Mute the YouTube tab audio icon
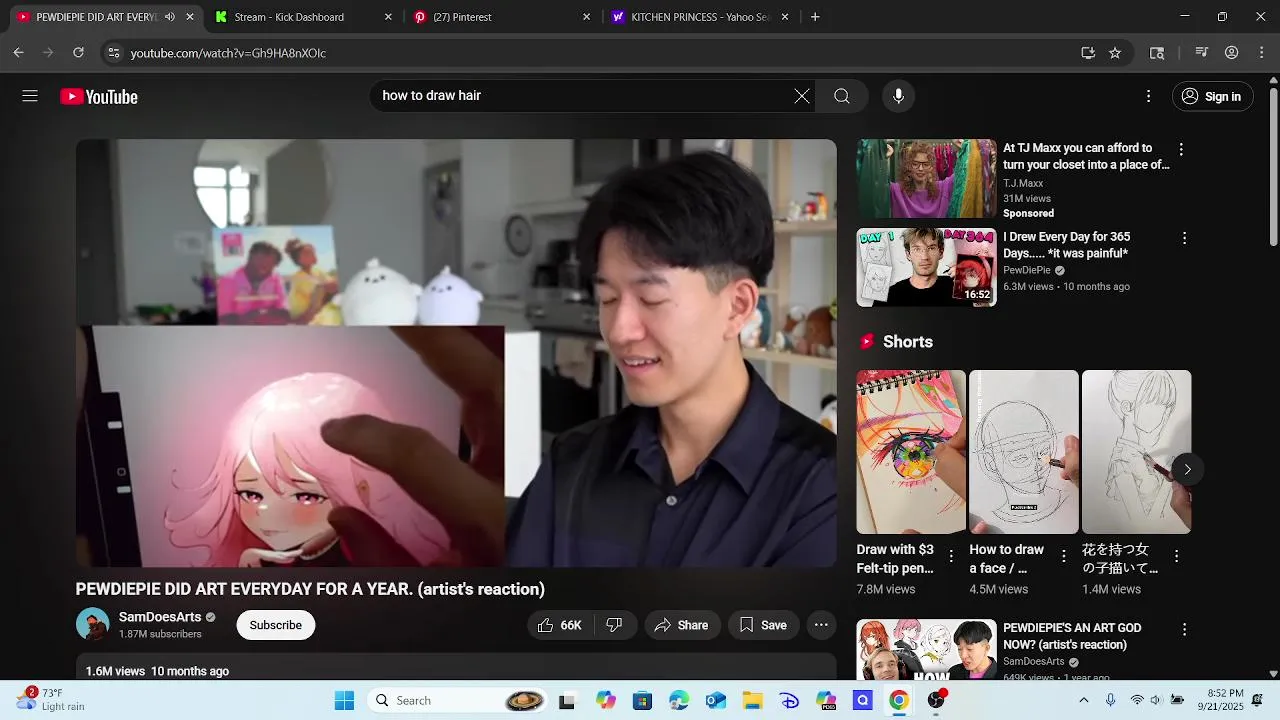The image size is (1280, 720). (x=169, y=17)
